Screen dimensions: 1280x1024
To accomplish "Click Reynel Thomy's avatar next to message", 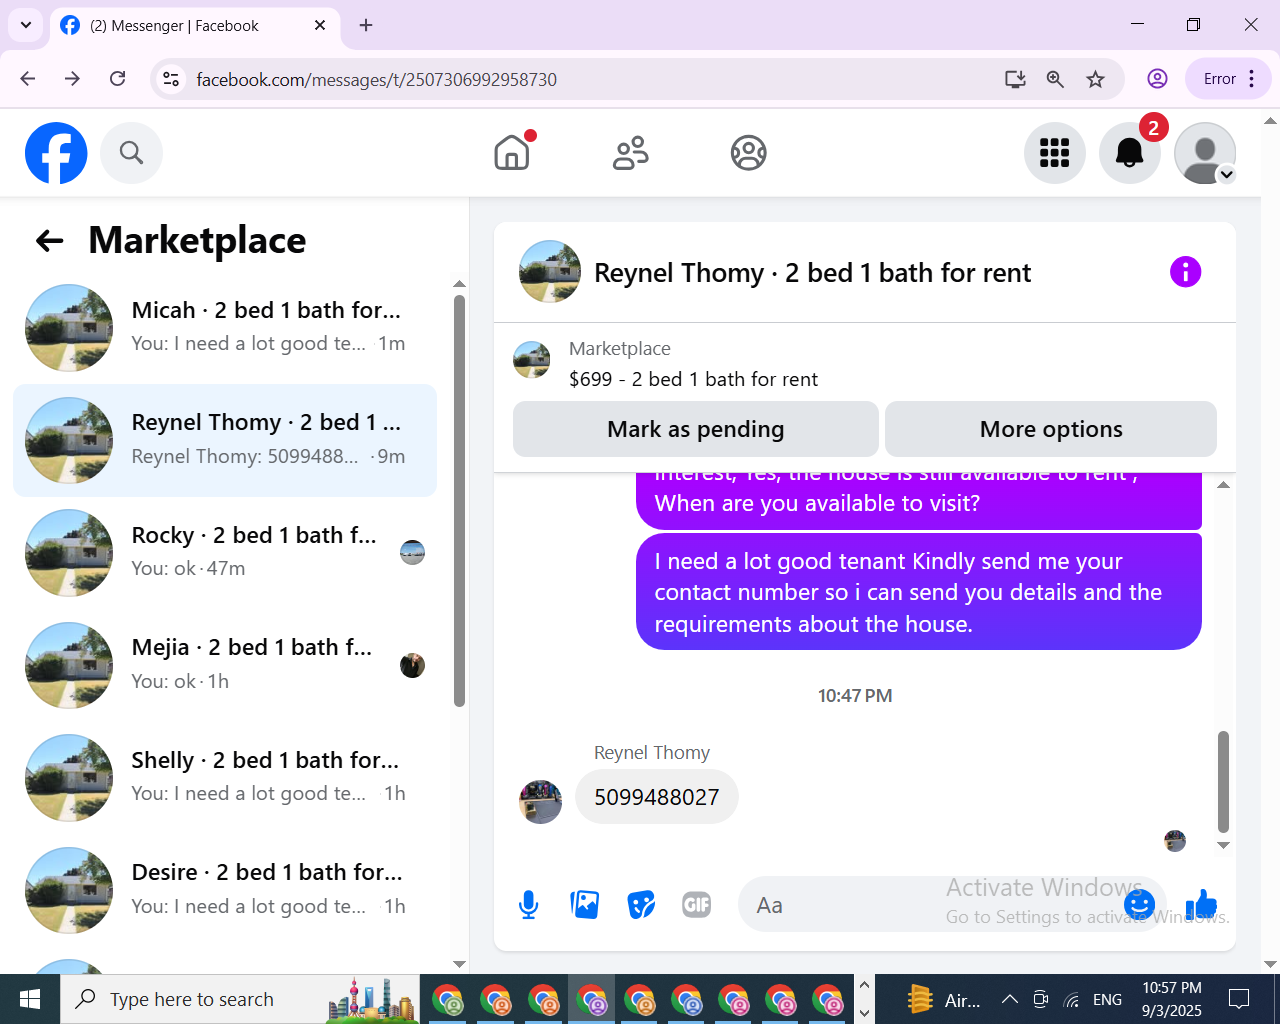I will pyautogui.click(x=541, y=802).
